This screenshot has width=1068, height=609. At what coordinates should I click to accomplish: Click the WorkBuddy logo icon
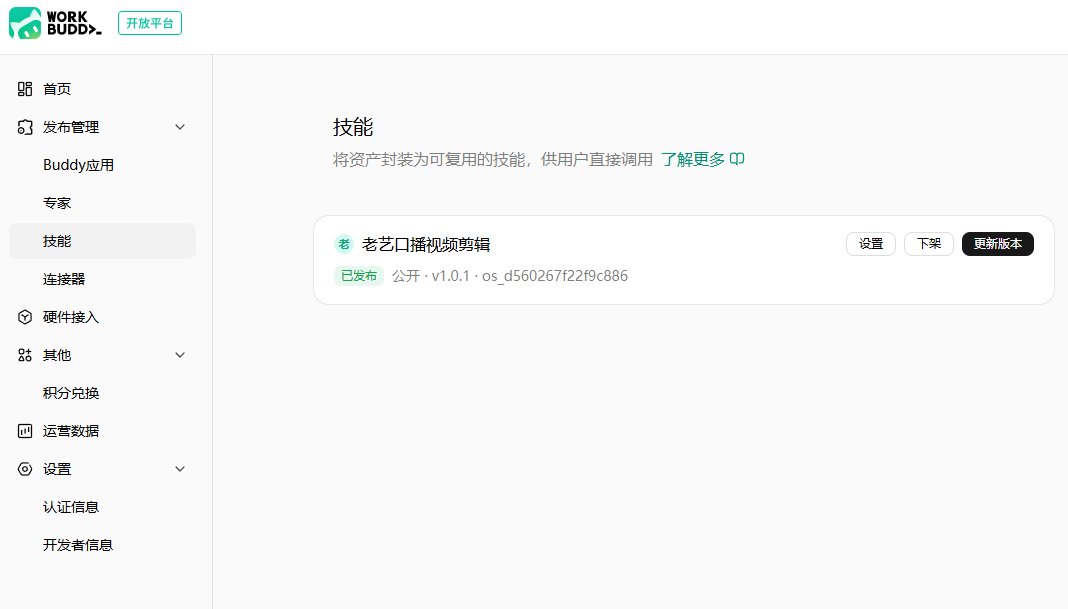click(25, 23)
